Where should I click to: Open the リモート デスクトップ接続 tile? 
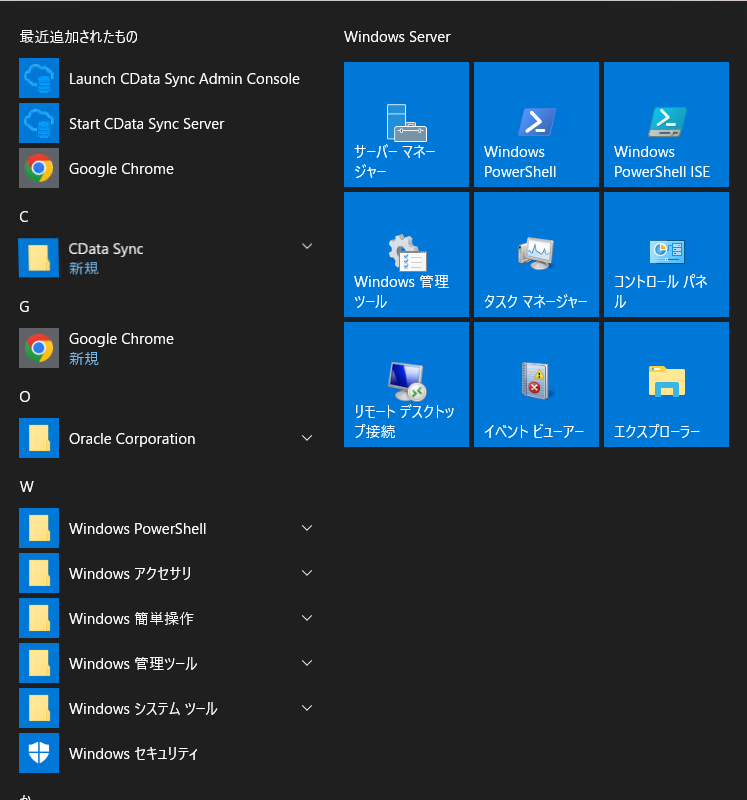click(406, 385)
